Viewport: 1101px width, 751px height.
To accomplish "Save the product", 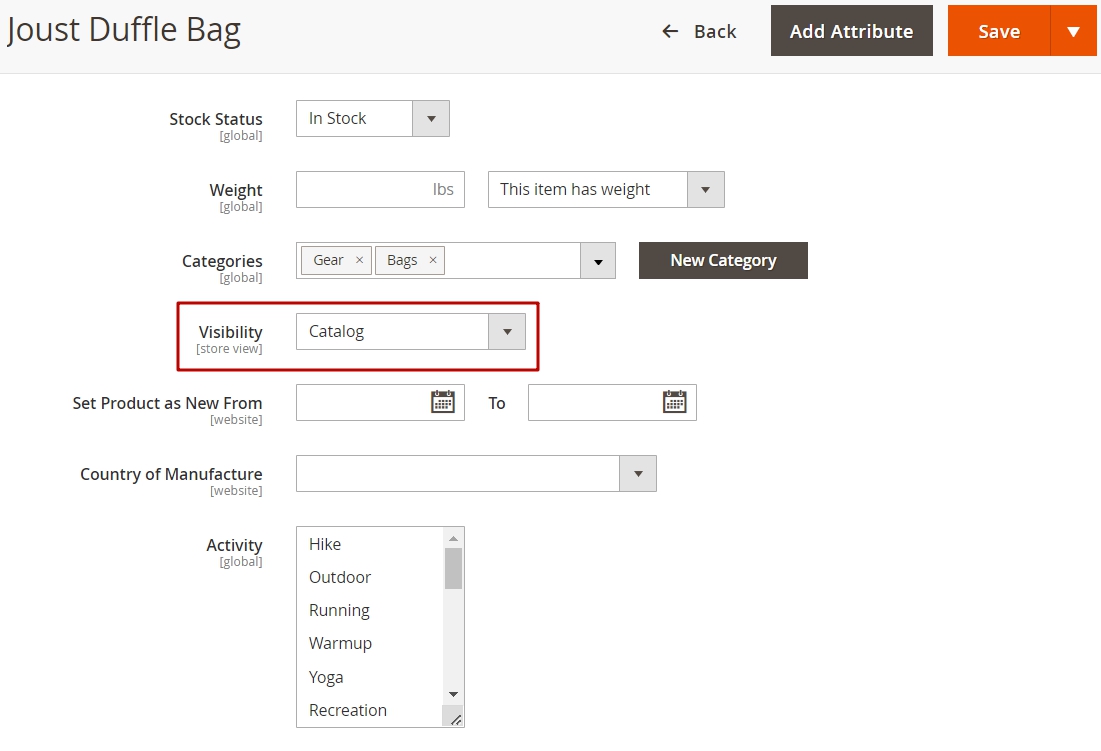I will (x=999, y=31).
